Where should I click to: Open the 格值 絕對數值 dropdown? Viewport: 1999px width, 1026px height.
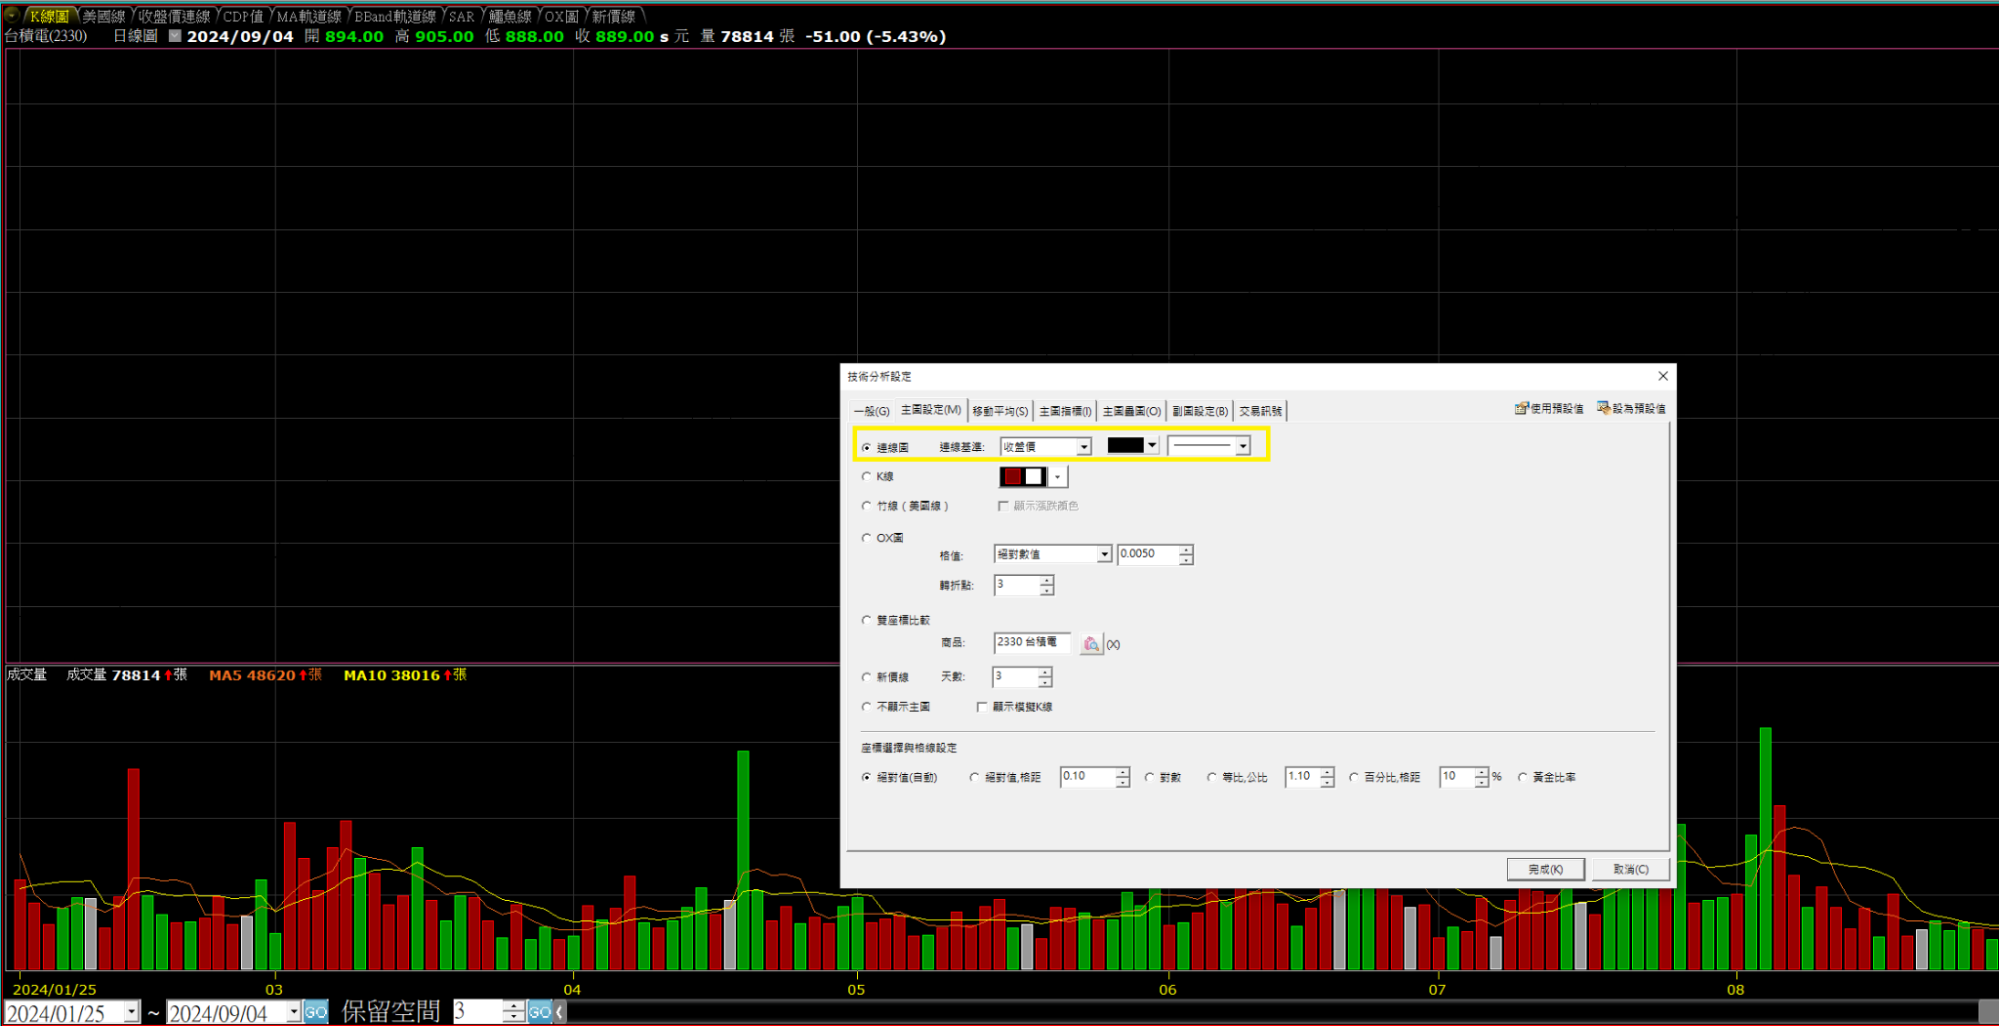tap(1104, 554)
